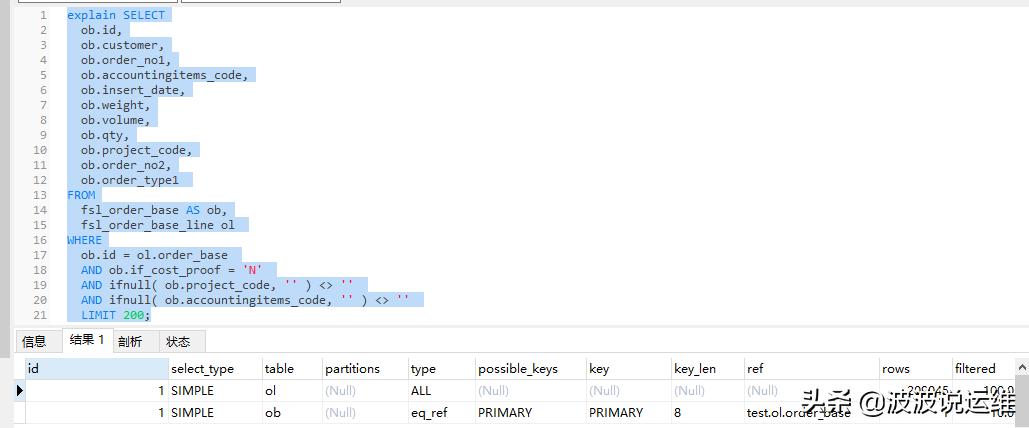The width and height of the screenshot is (1029, 428).
Task: Click the 'ob.accountingitems_code,' select line
Action: pyautogui.click(x=165, y=75)
